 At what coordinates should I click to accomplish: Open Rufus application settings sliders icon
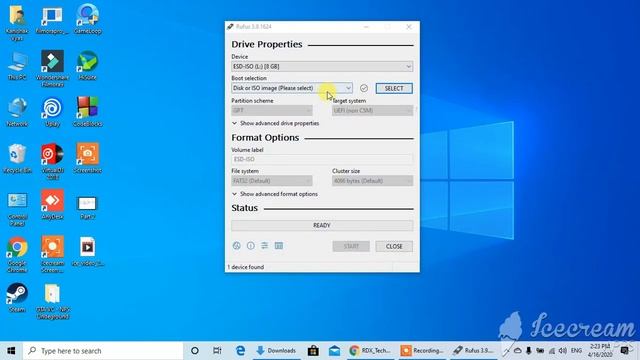(x=264, y=246)
